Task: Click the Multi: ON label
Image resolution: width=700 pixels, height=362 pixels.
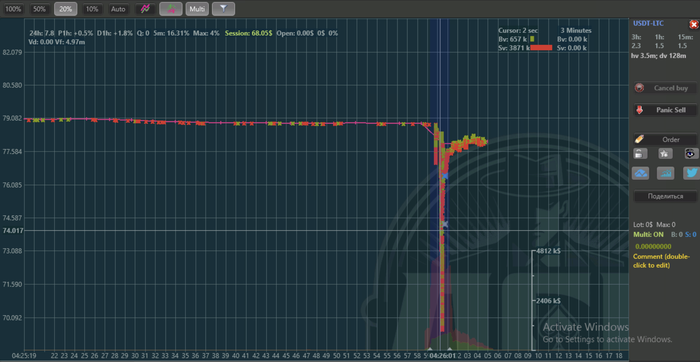Action: pyautogui.click(x=647, y=235)
